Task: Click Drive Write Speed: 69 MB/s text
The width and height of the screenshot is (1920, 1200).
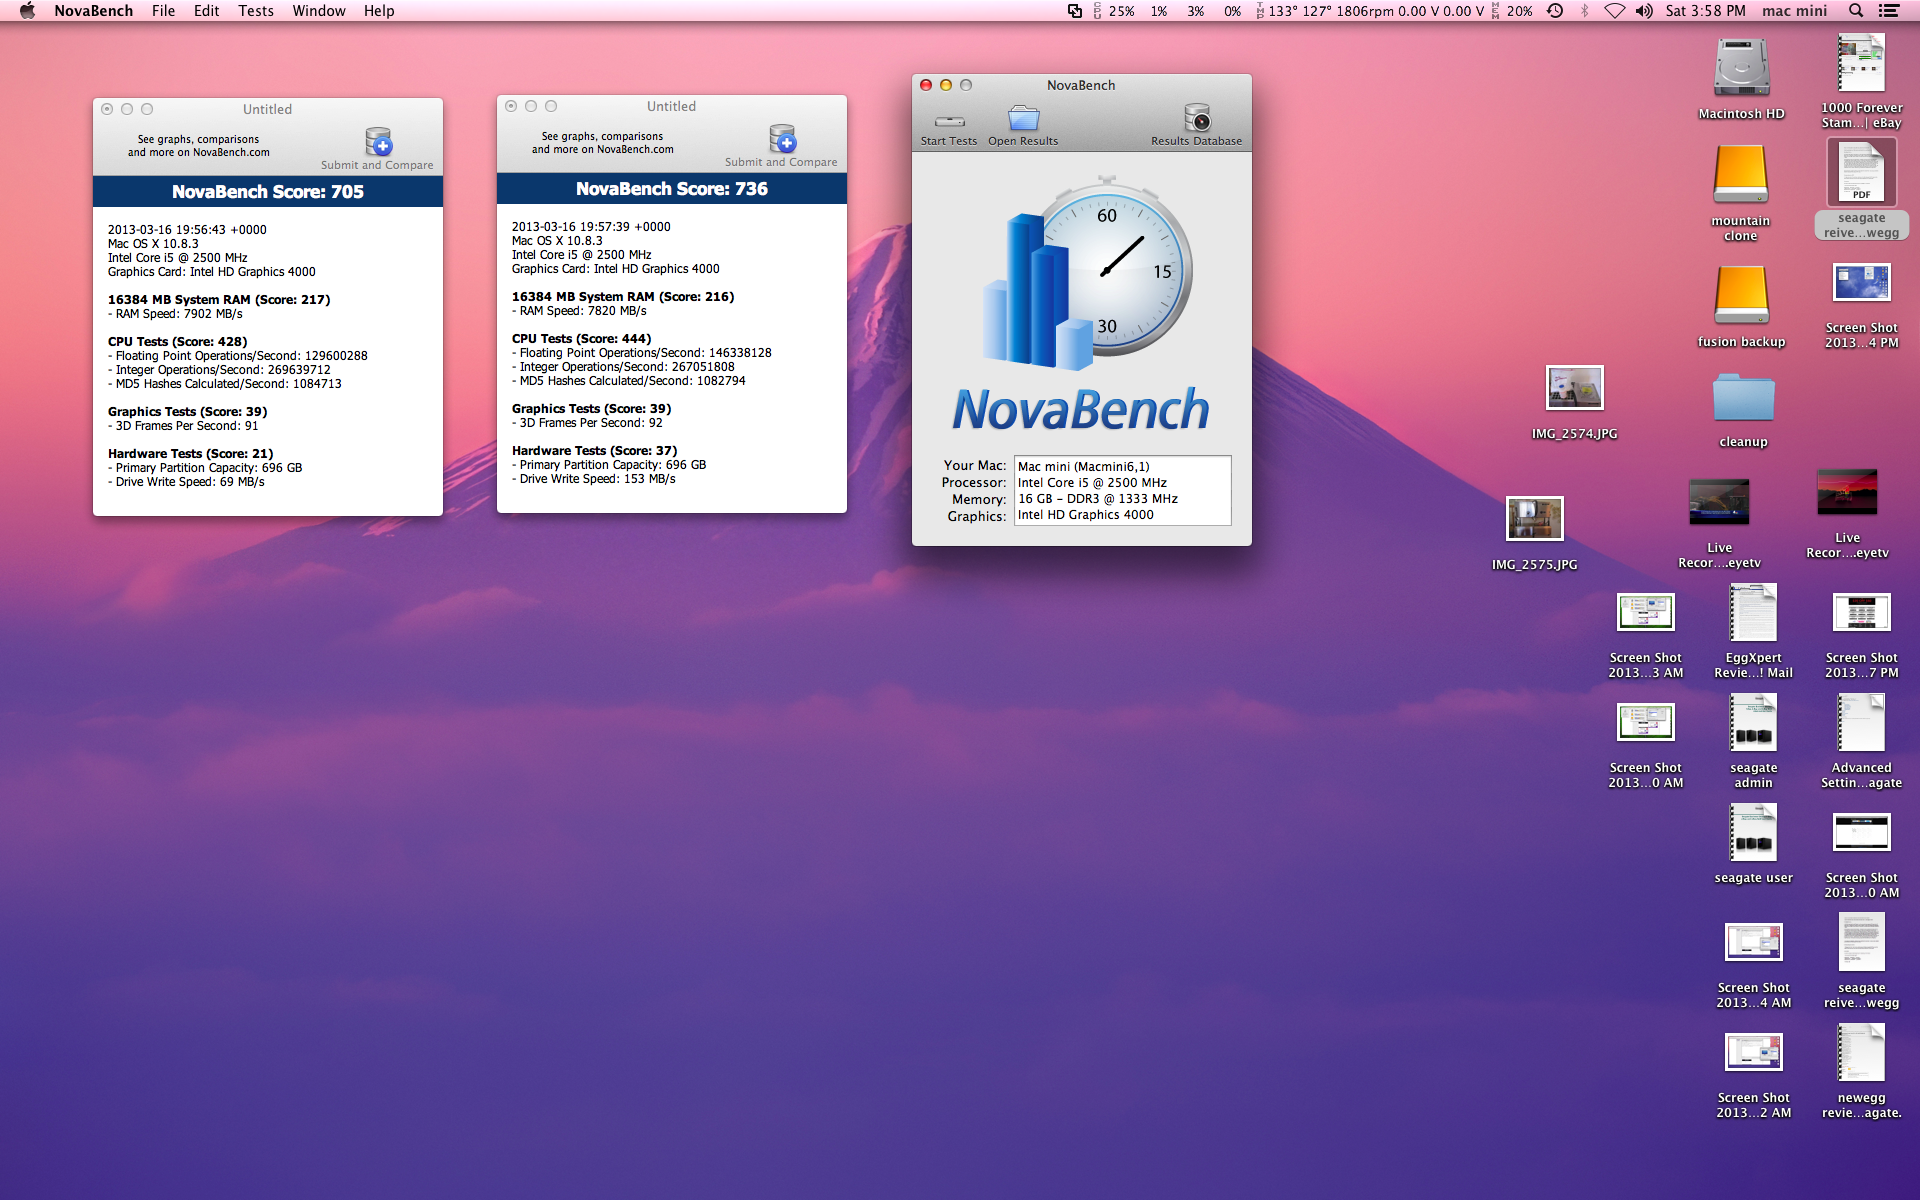Action: (x=187, y=482)
